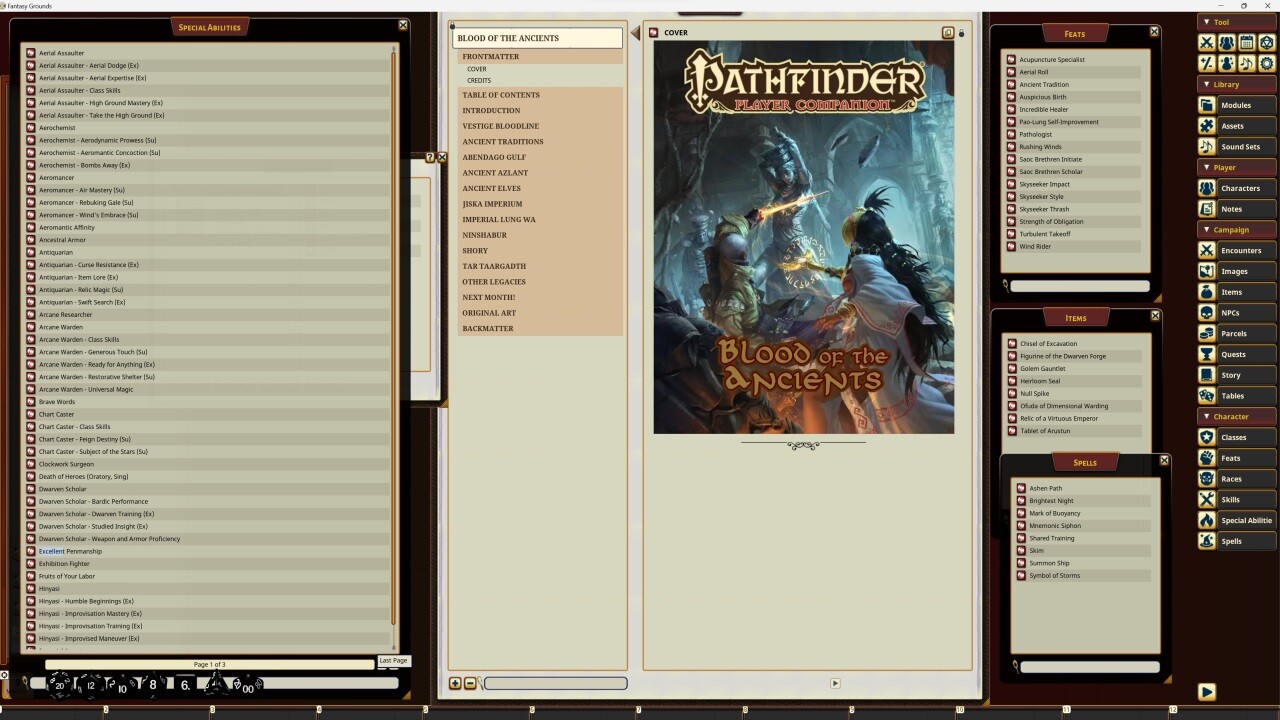Open the Characters player panel
Image resolution: width=1280 pixels, height=720 pixels.
(1243, 188)
